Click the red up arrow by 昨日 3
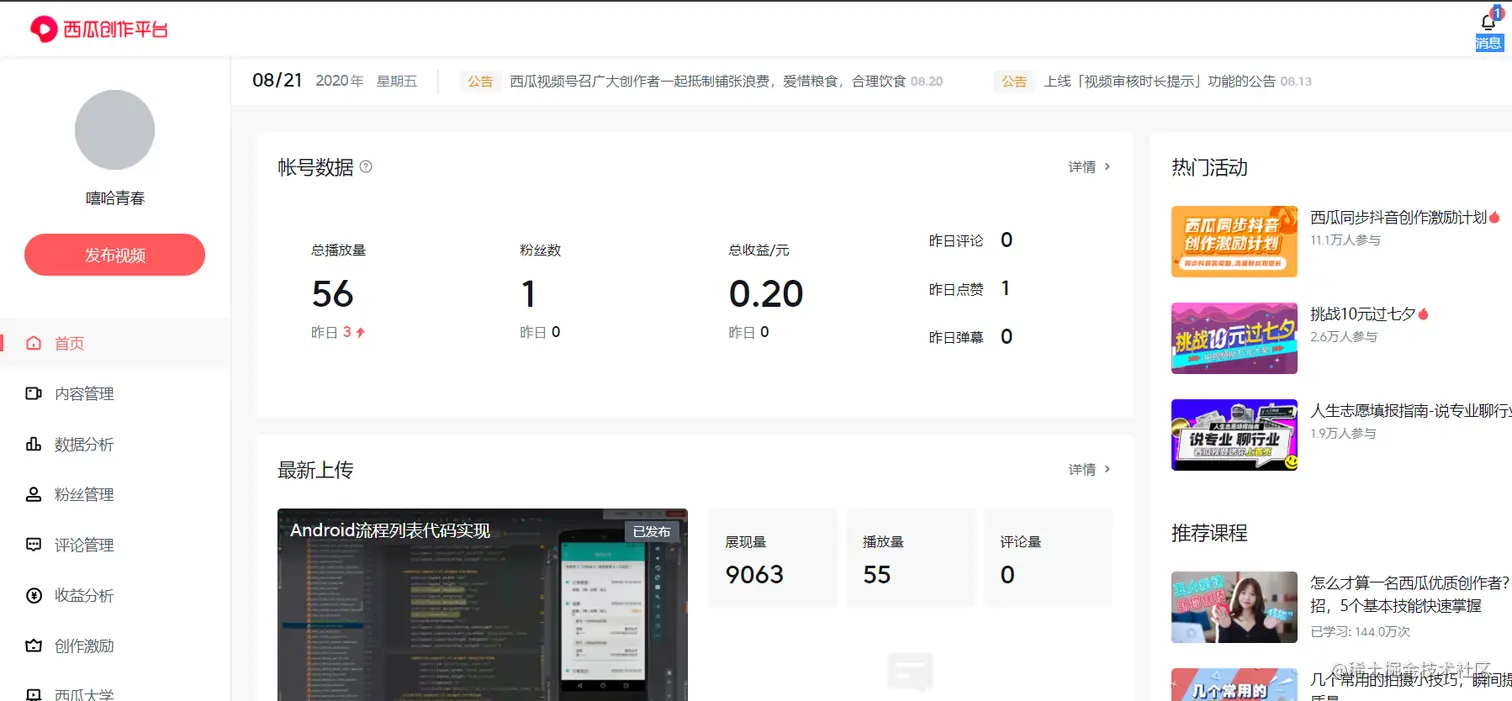The height and width of the screenshot is (701, 1512). point(360,333)
